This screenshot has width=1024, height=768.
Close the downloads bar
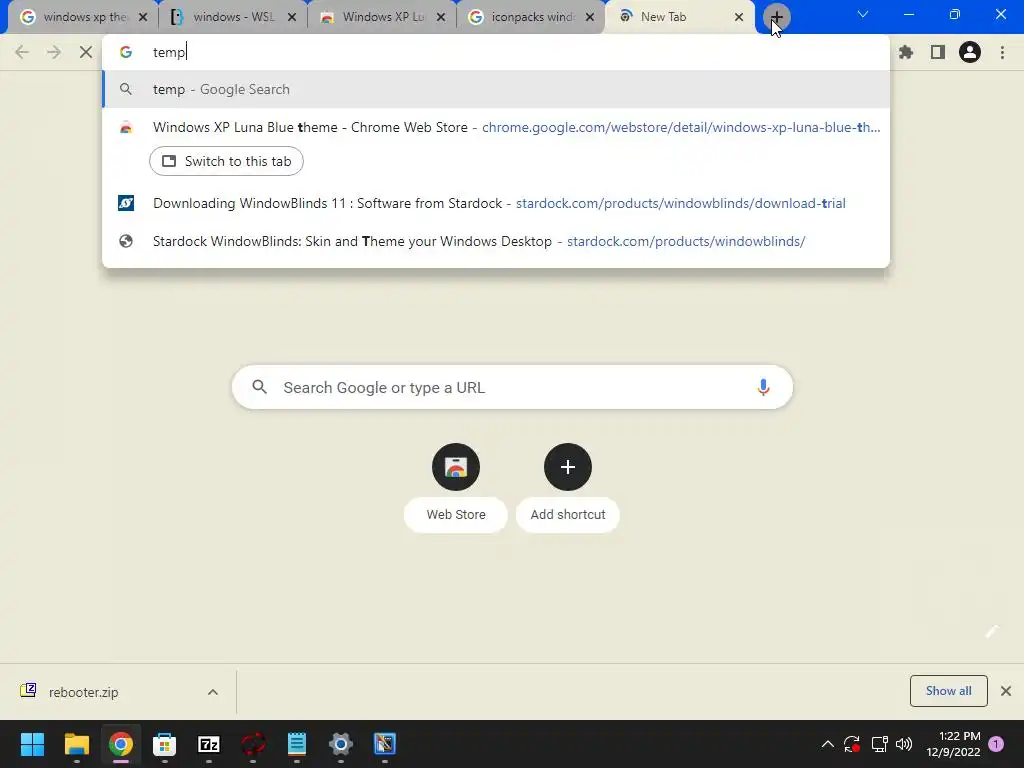tap(1006, 691)
